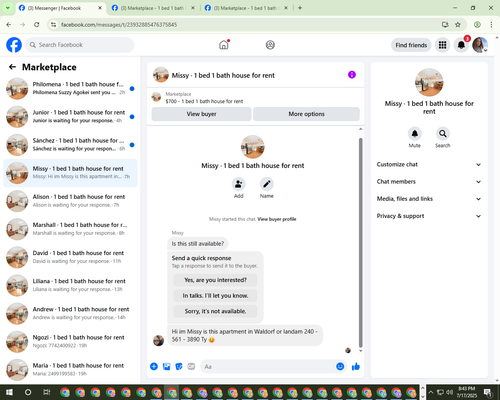
Task: Click Missy's listing thumbnail in right panel
Action: [429, 82]
